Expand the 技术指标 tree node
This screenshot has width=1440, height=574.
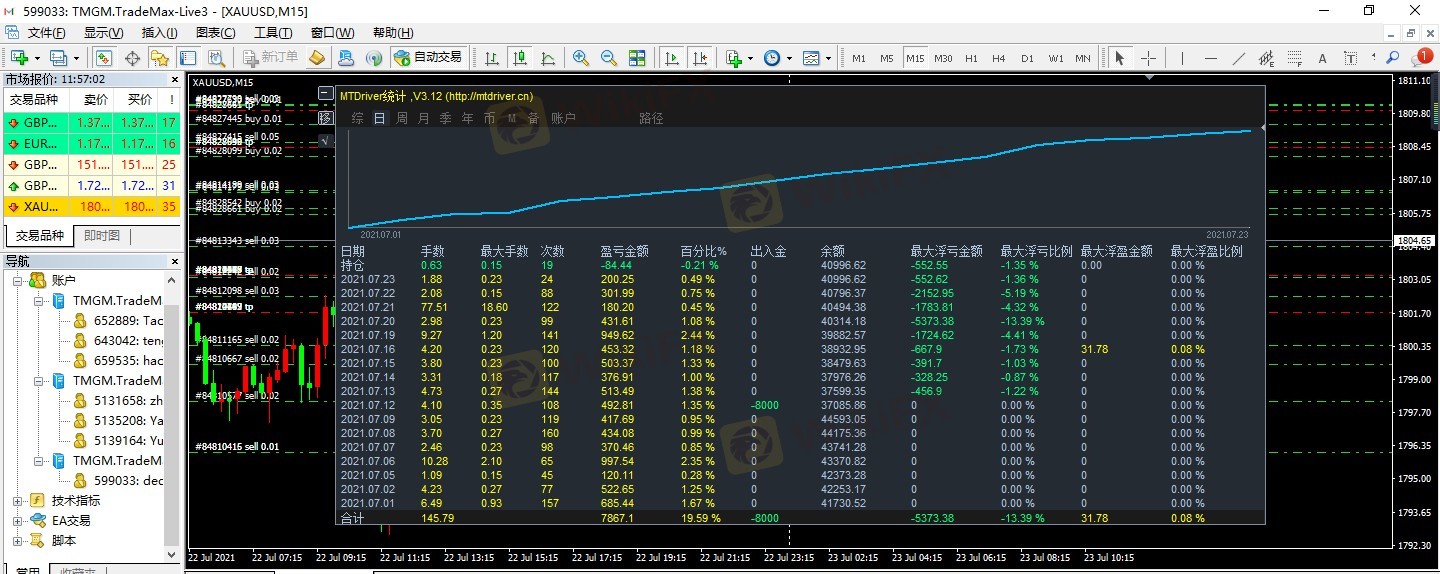coord(18,500)
